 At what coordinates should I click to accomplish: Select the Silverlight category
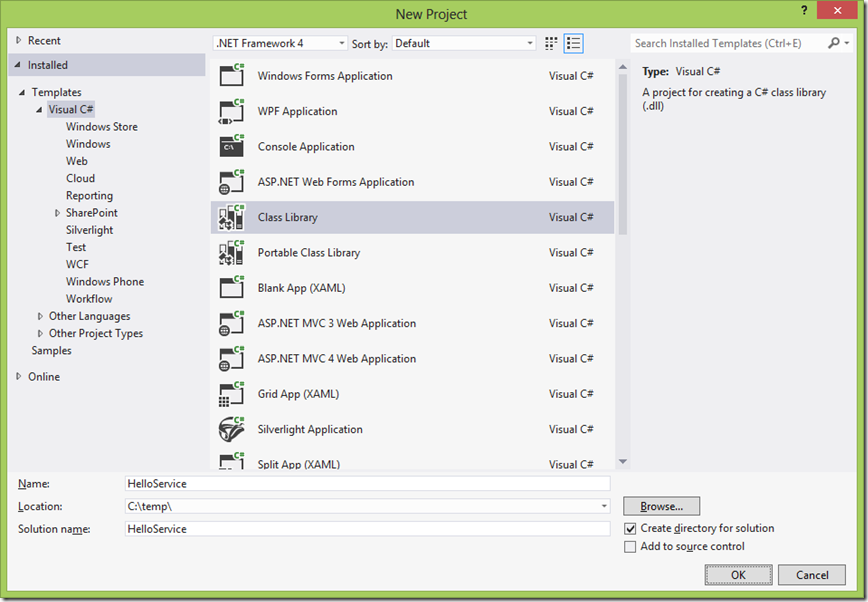[x=89, y=230]
